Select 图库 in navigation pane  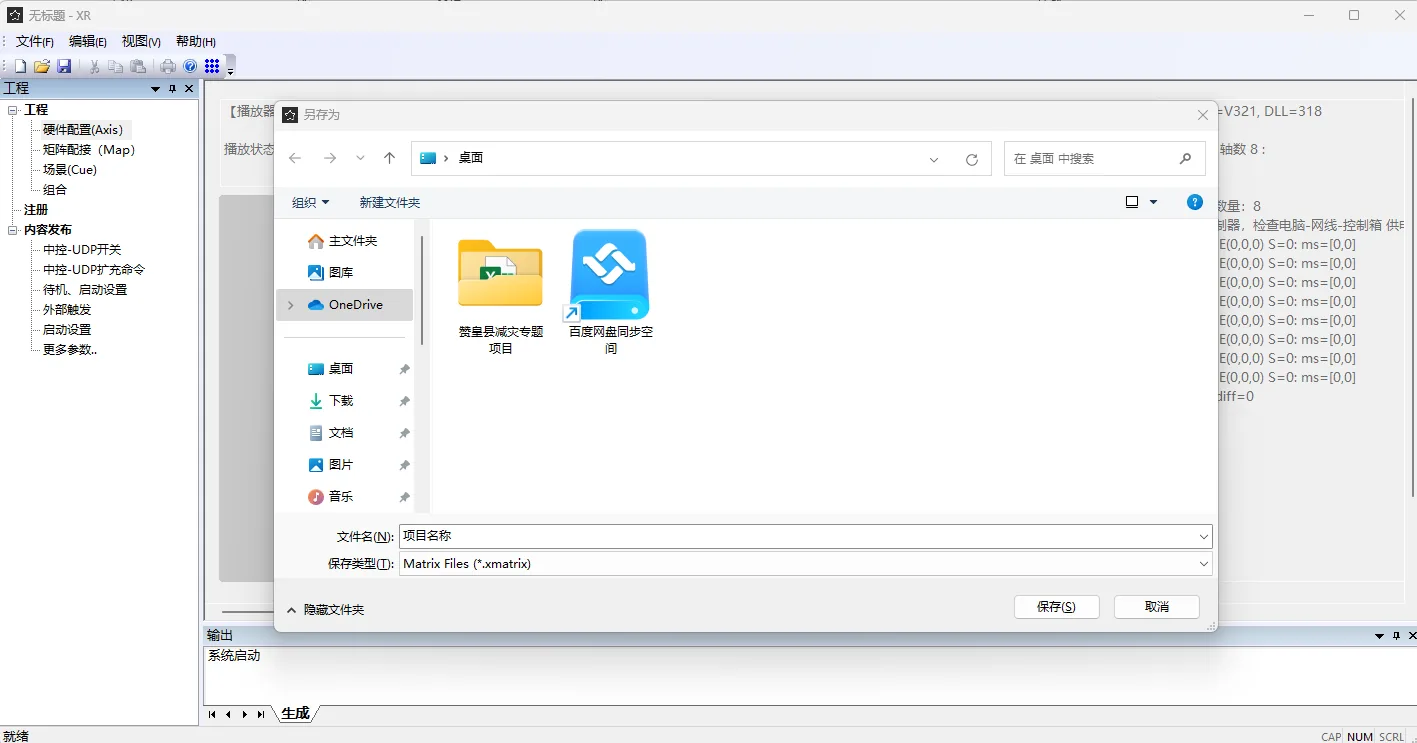tap(331, 272)
